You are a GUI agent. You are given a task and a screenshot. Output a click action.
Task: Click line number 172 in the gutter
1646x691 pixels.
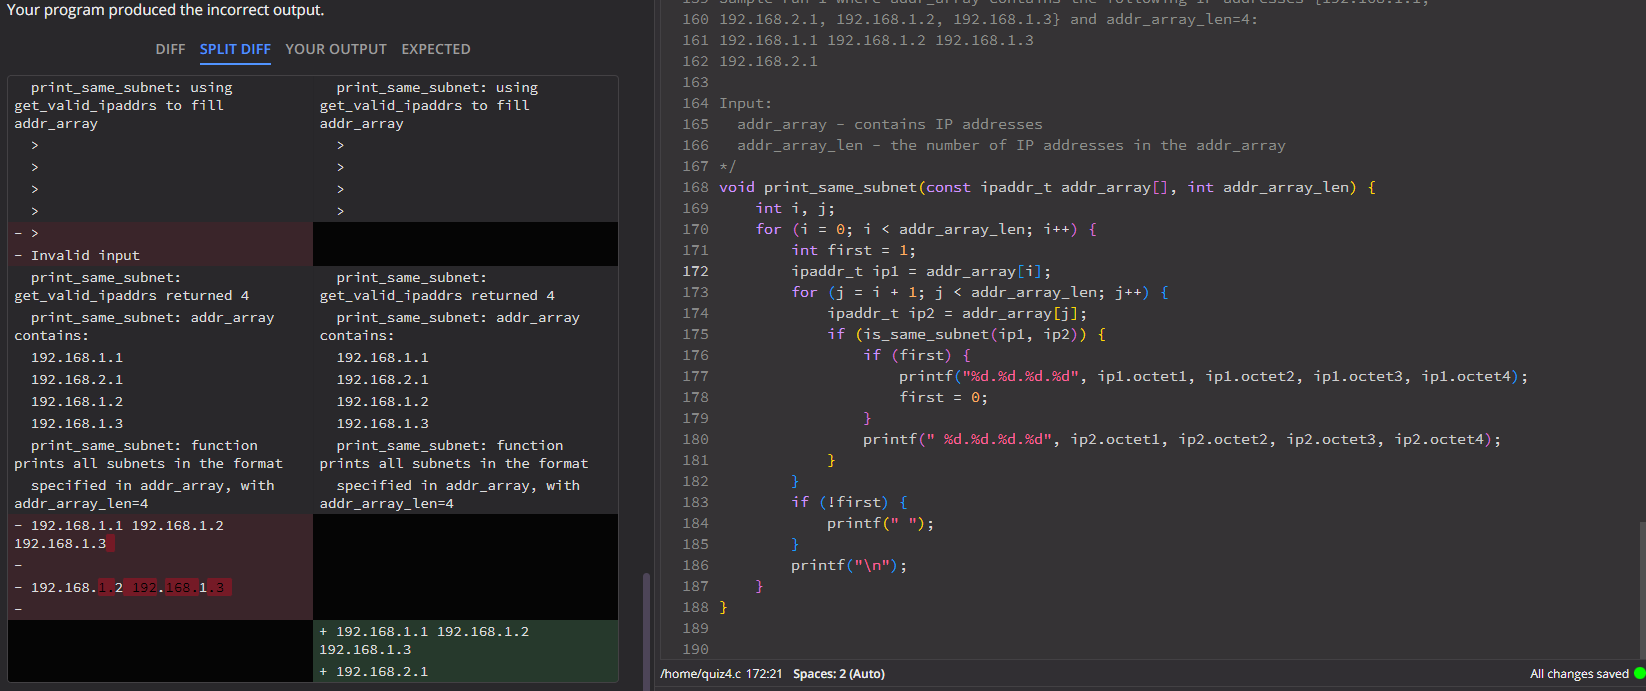coord(695,271)
